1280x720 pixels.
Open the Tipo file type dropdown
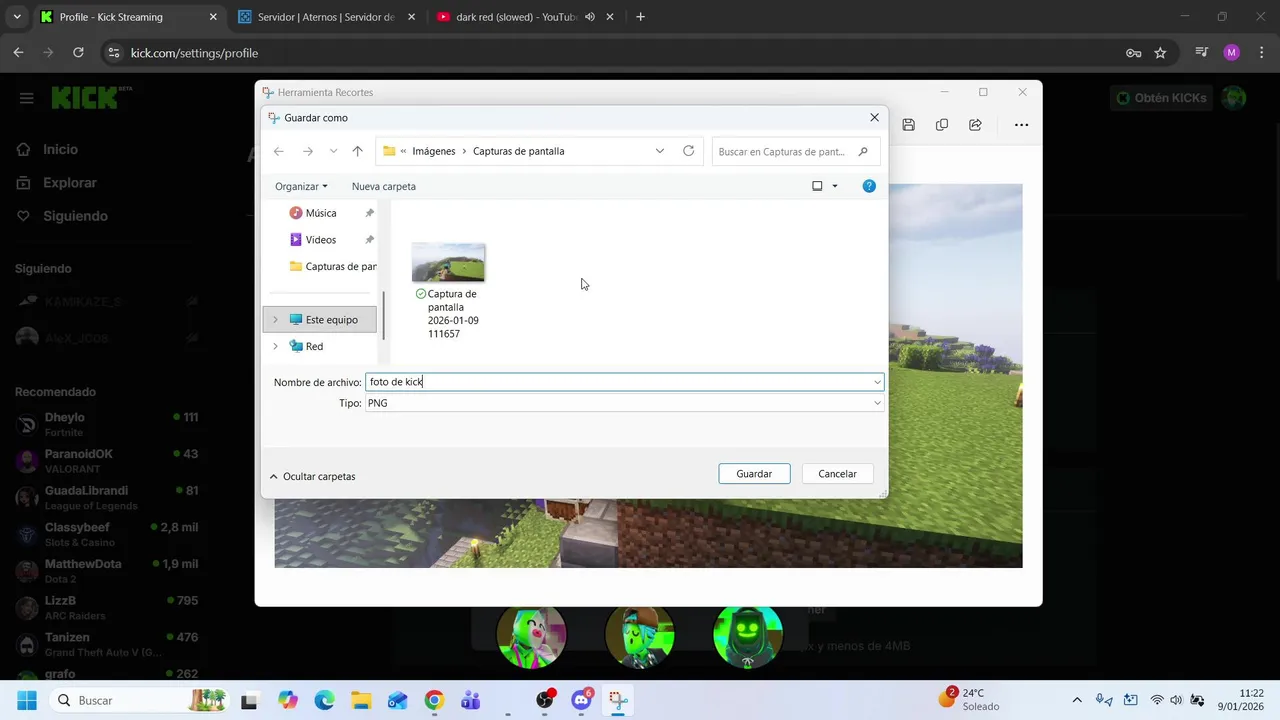877,403
